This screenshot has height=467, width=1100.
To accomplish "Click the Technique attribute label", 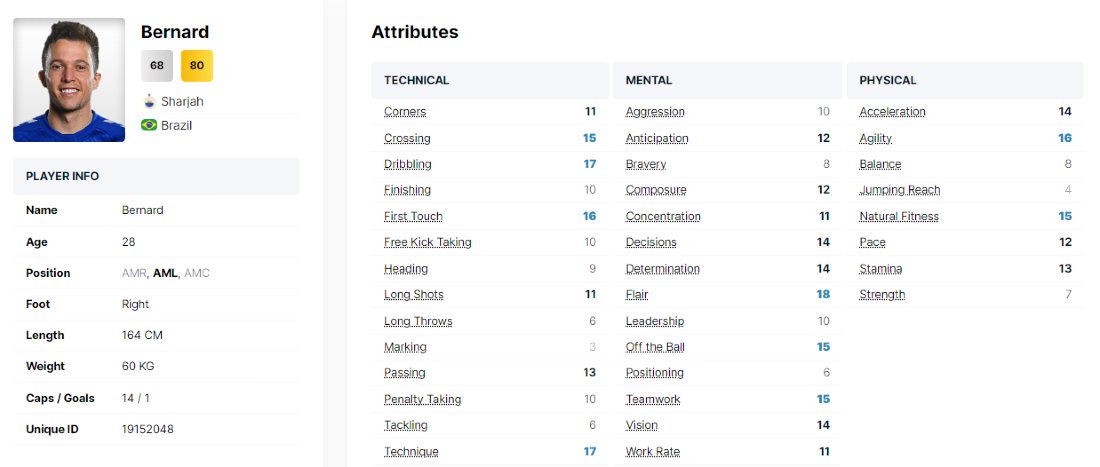I will [411, 451].
